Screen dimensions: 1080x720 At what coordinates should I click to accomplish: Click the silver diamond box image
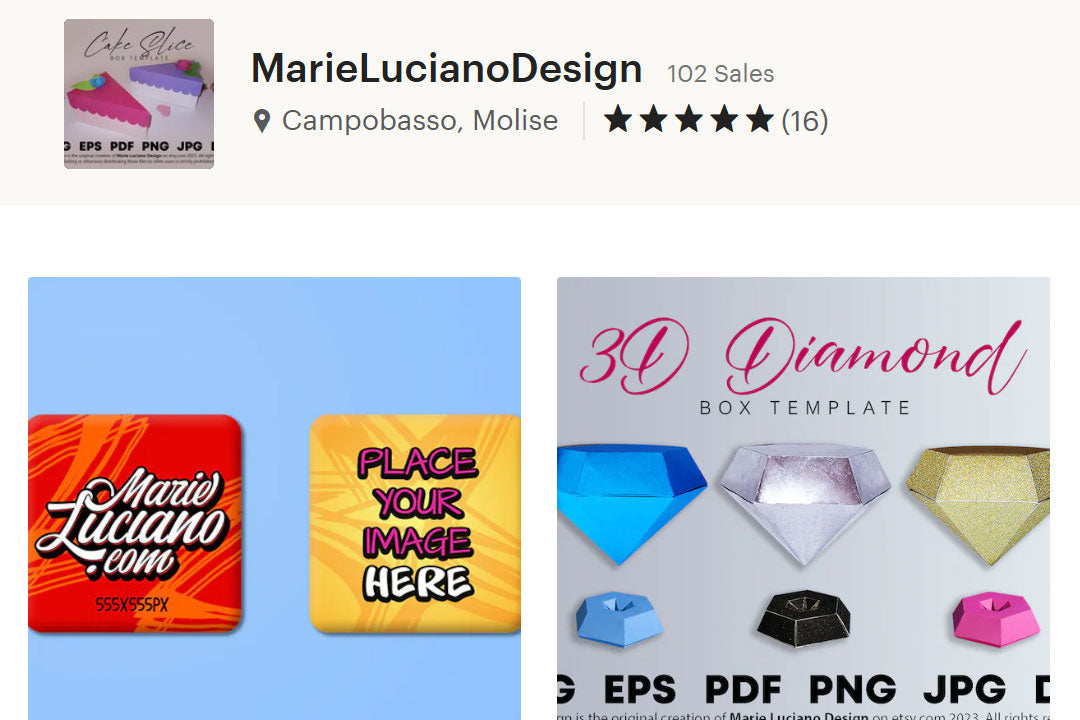[805, 503]
